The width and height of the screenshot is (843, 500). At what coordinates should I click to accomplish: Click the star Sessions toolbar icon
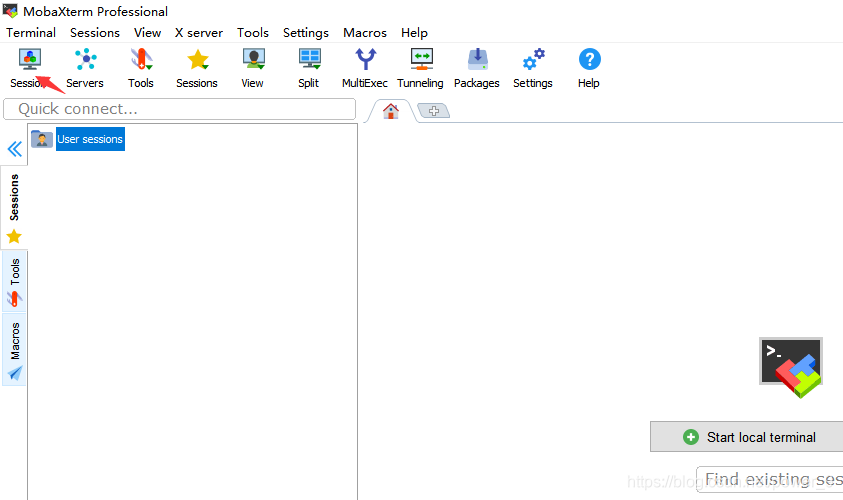197,59
